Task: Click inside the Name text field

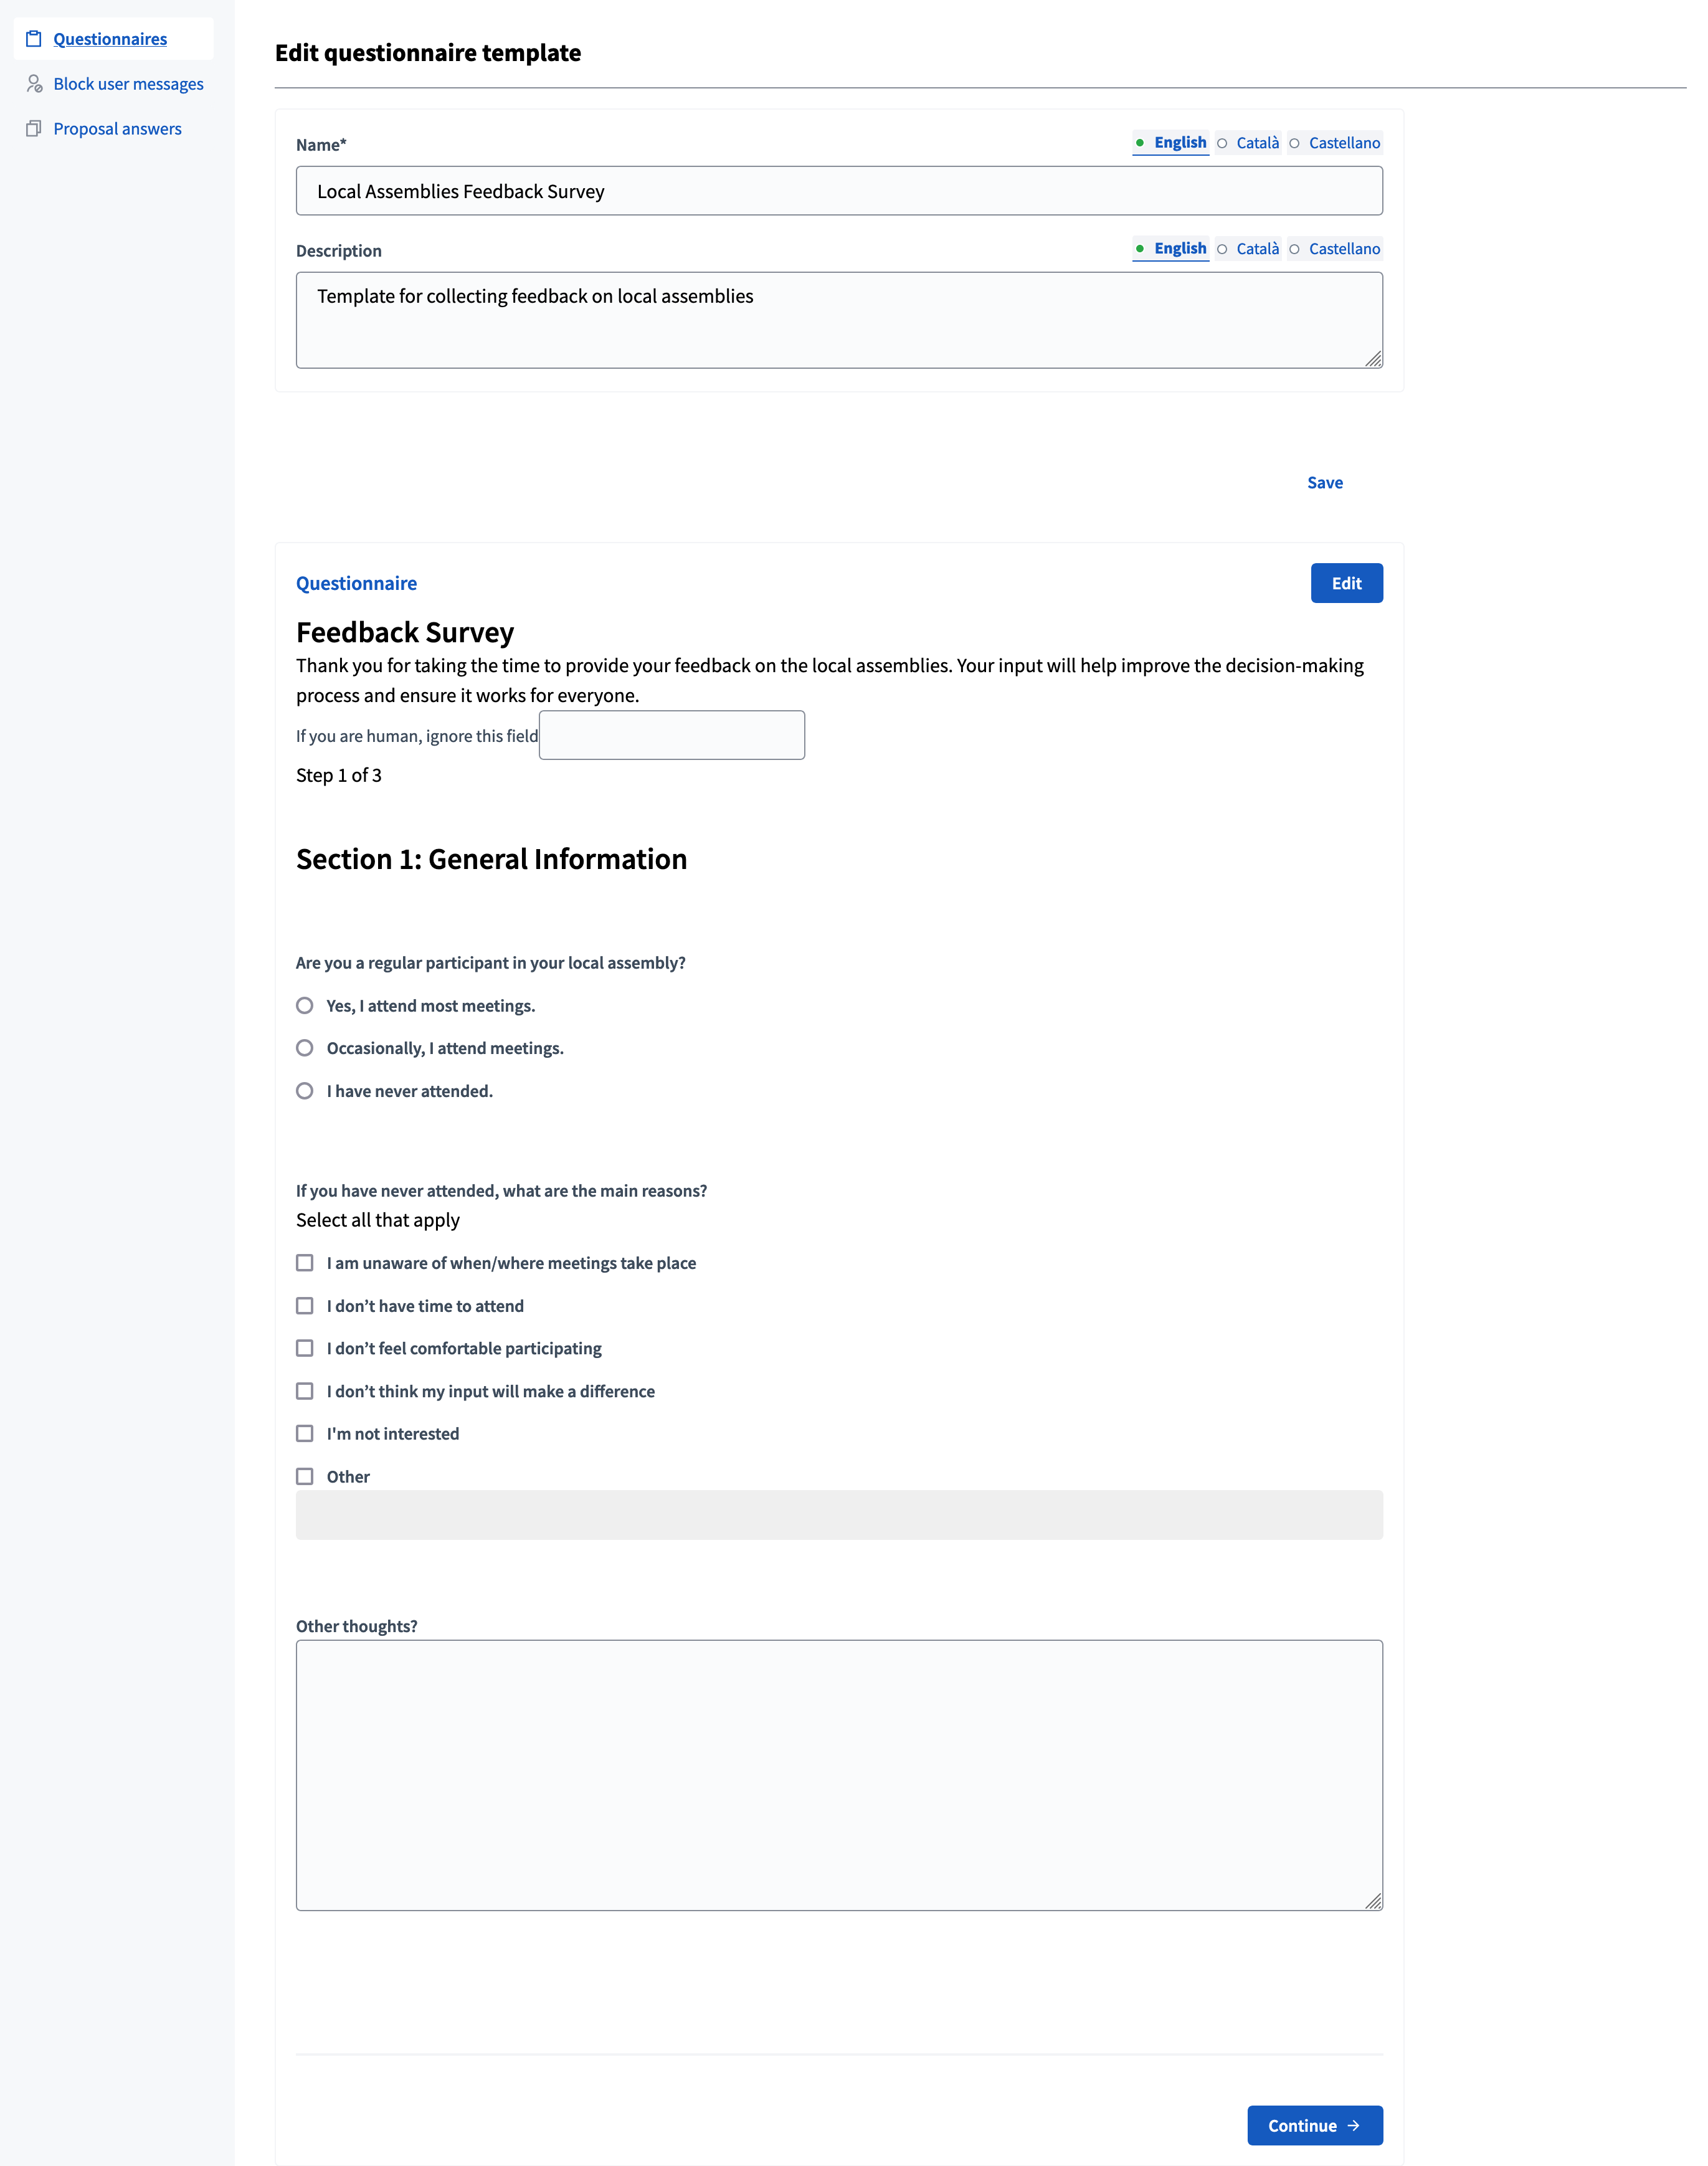Action: coord(839,190)
